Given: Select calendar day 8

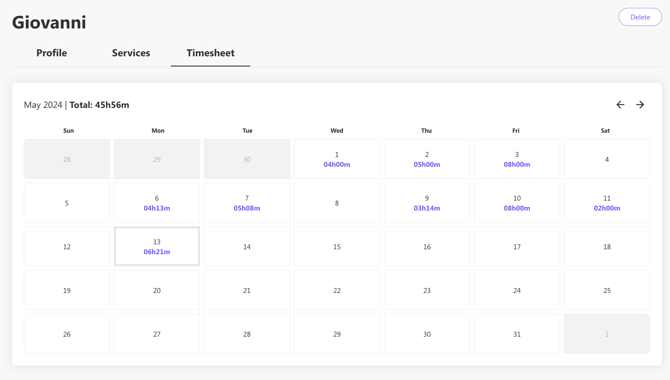Looking at the screenshot, I should point(337,203).
